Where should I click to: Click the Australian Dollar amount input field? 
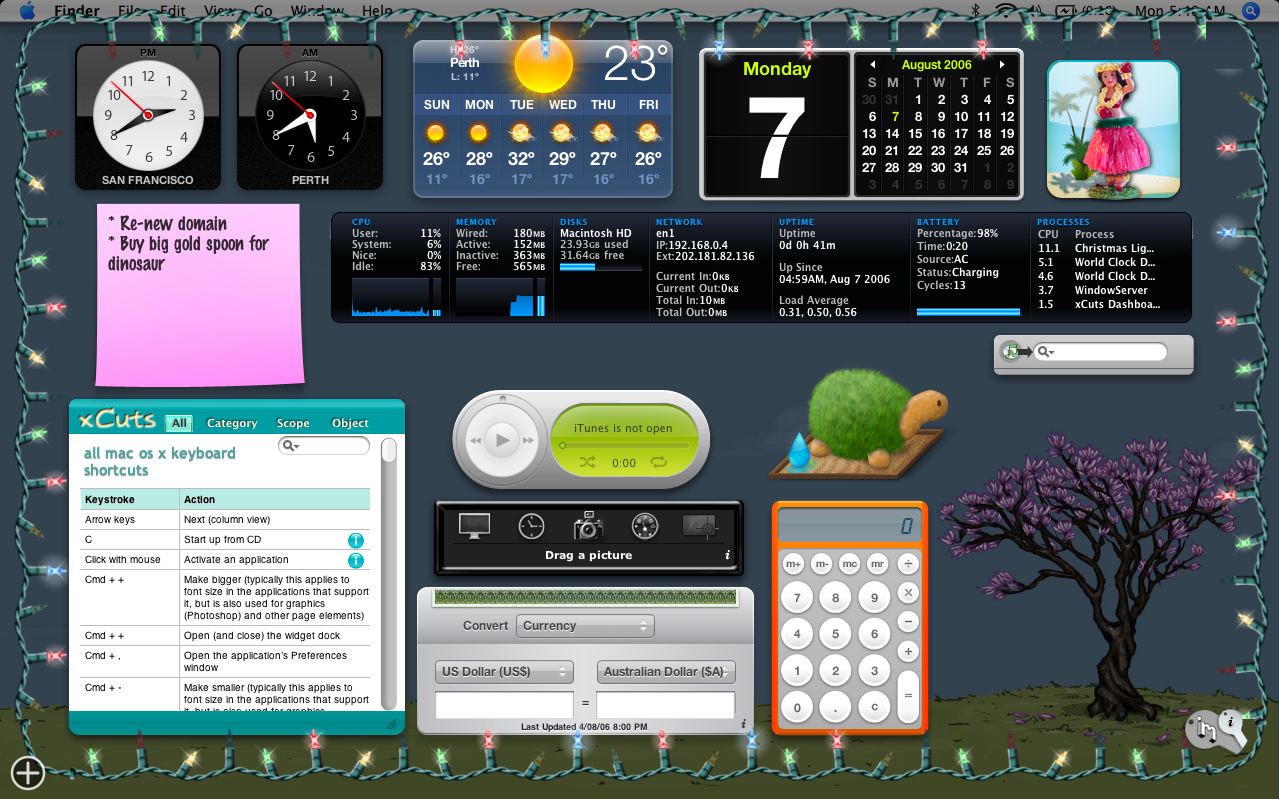click(666, 704)
